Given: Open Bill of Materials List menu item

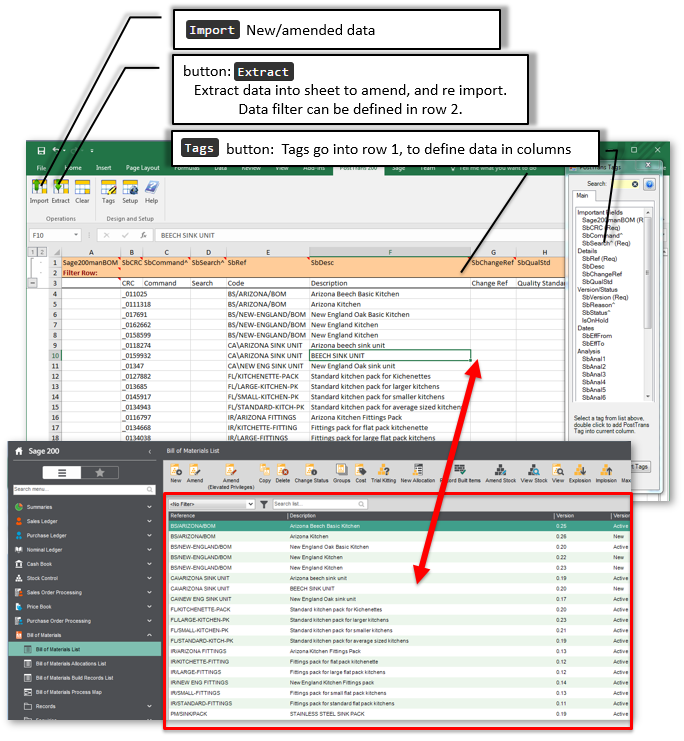Looking at the screenshot, I should [85, 649].
